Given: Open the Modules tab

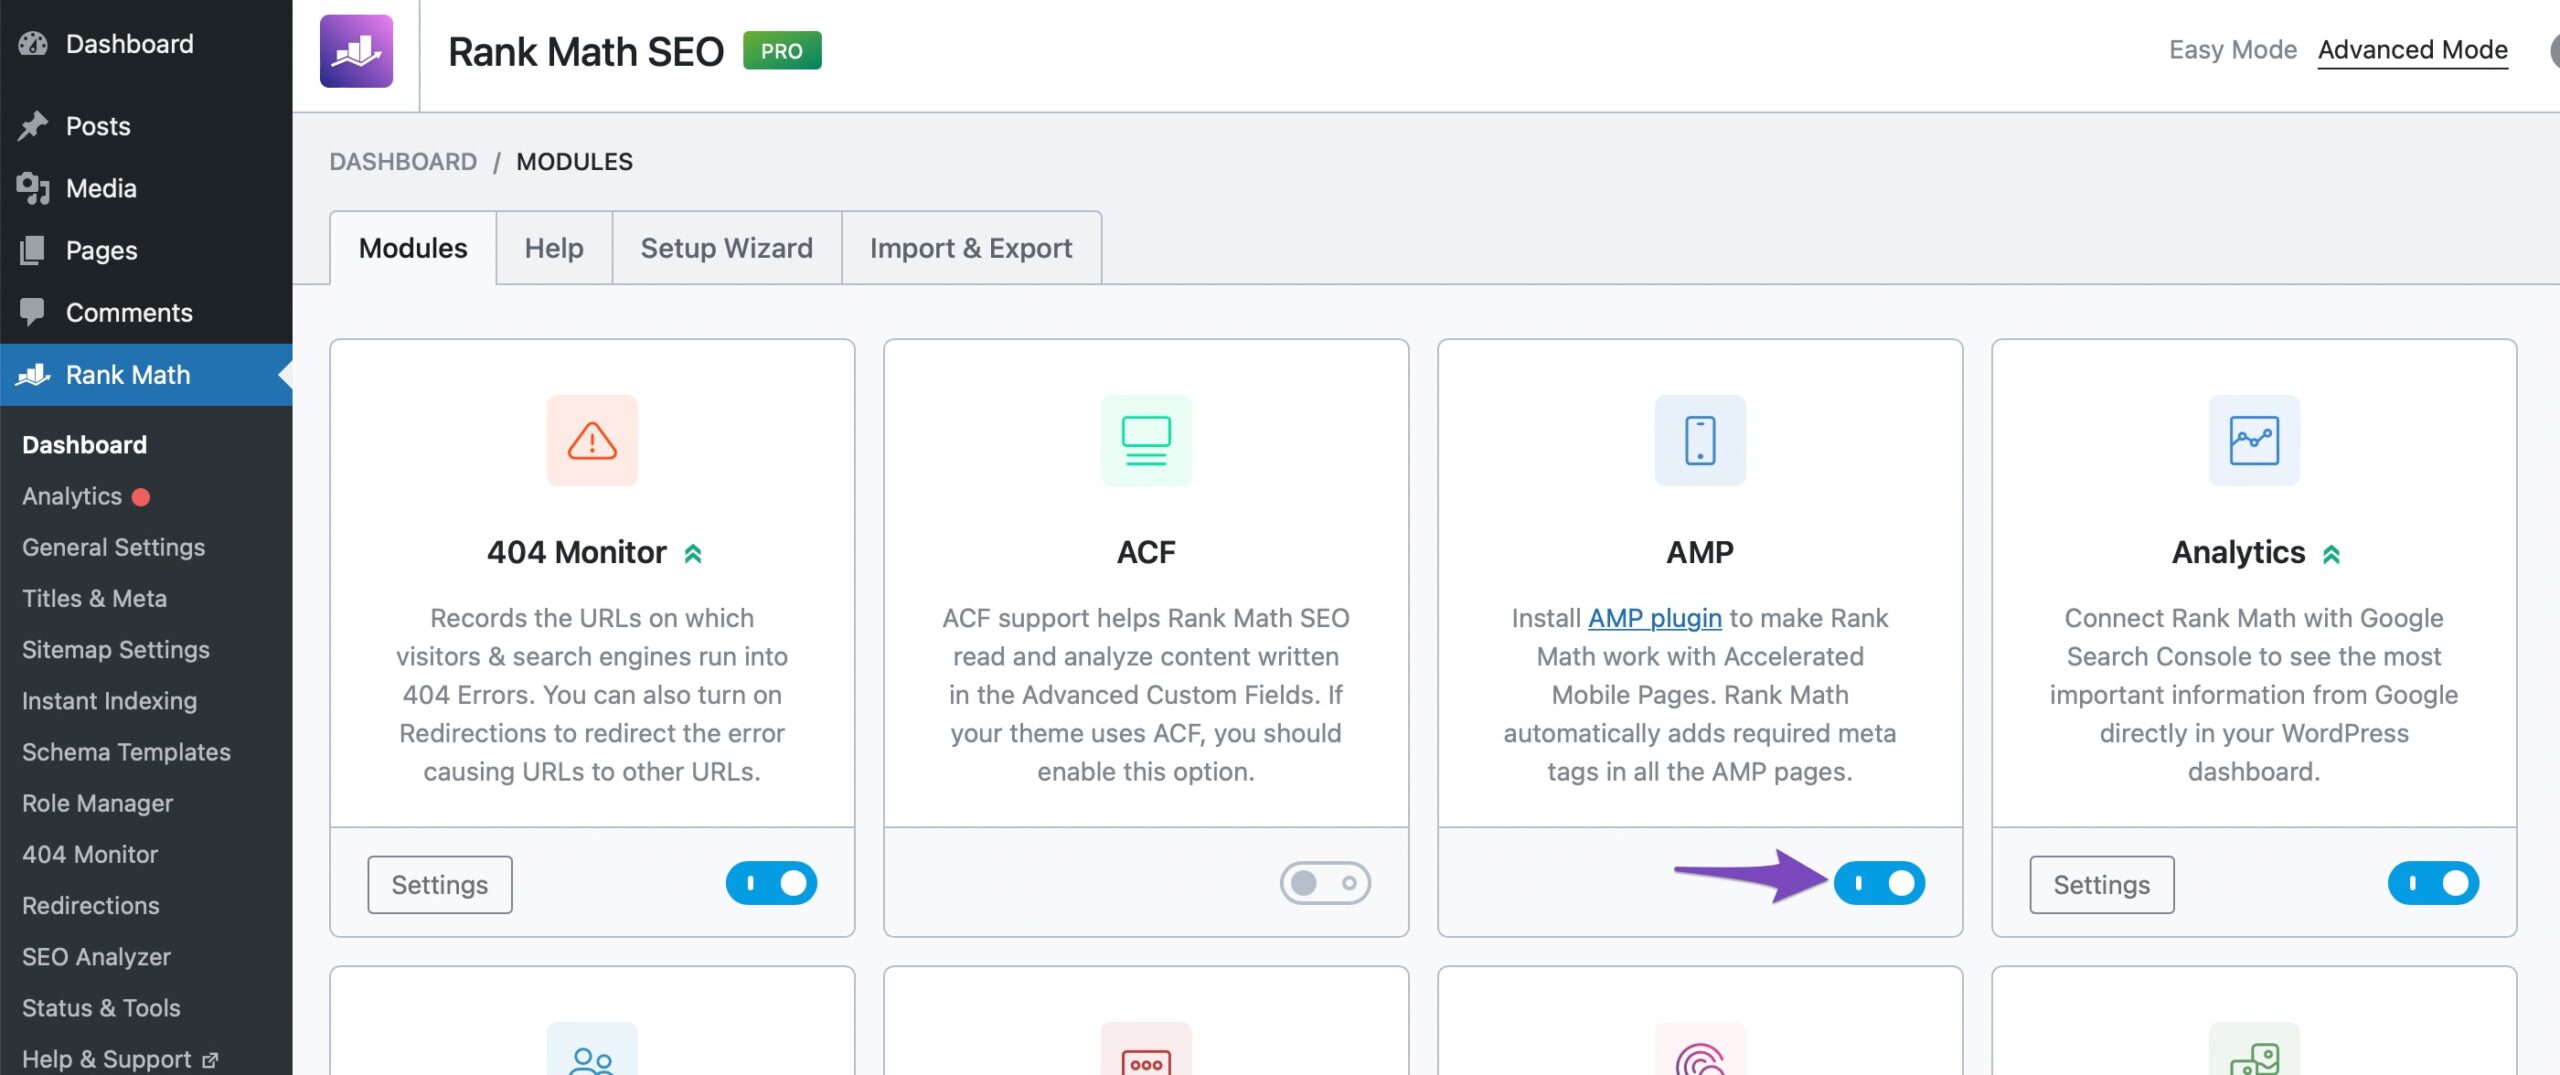Looking at the screenshot, I should [x=413, y=248].
